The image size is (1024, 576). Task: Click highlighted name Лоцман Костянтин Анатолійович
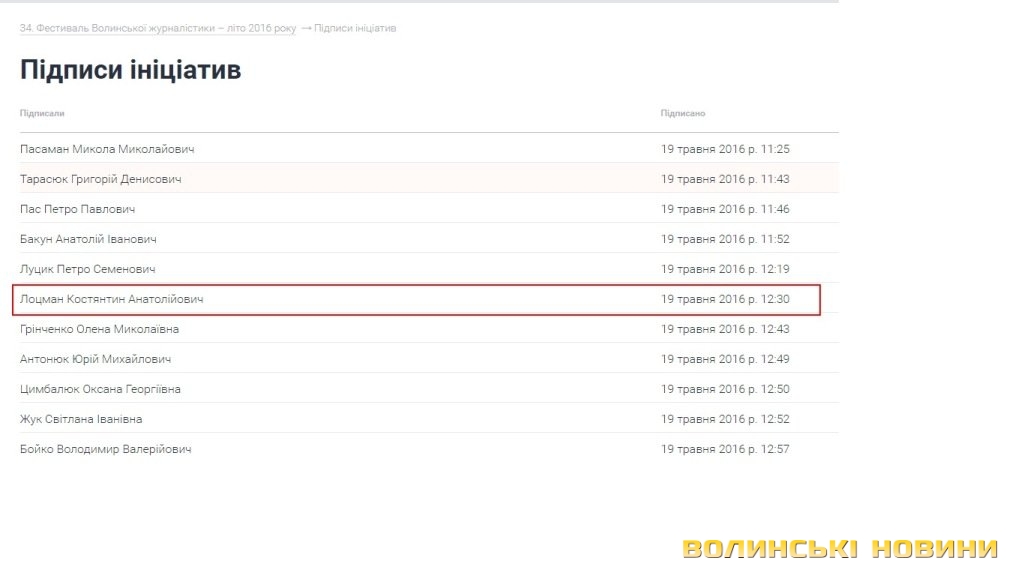[112, 299]
